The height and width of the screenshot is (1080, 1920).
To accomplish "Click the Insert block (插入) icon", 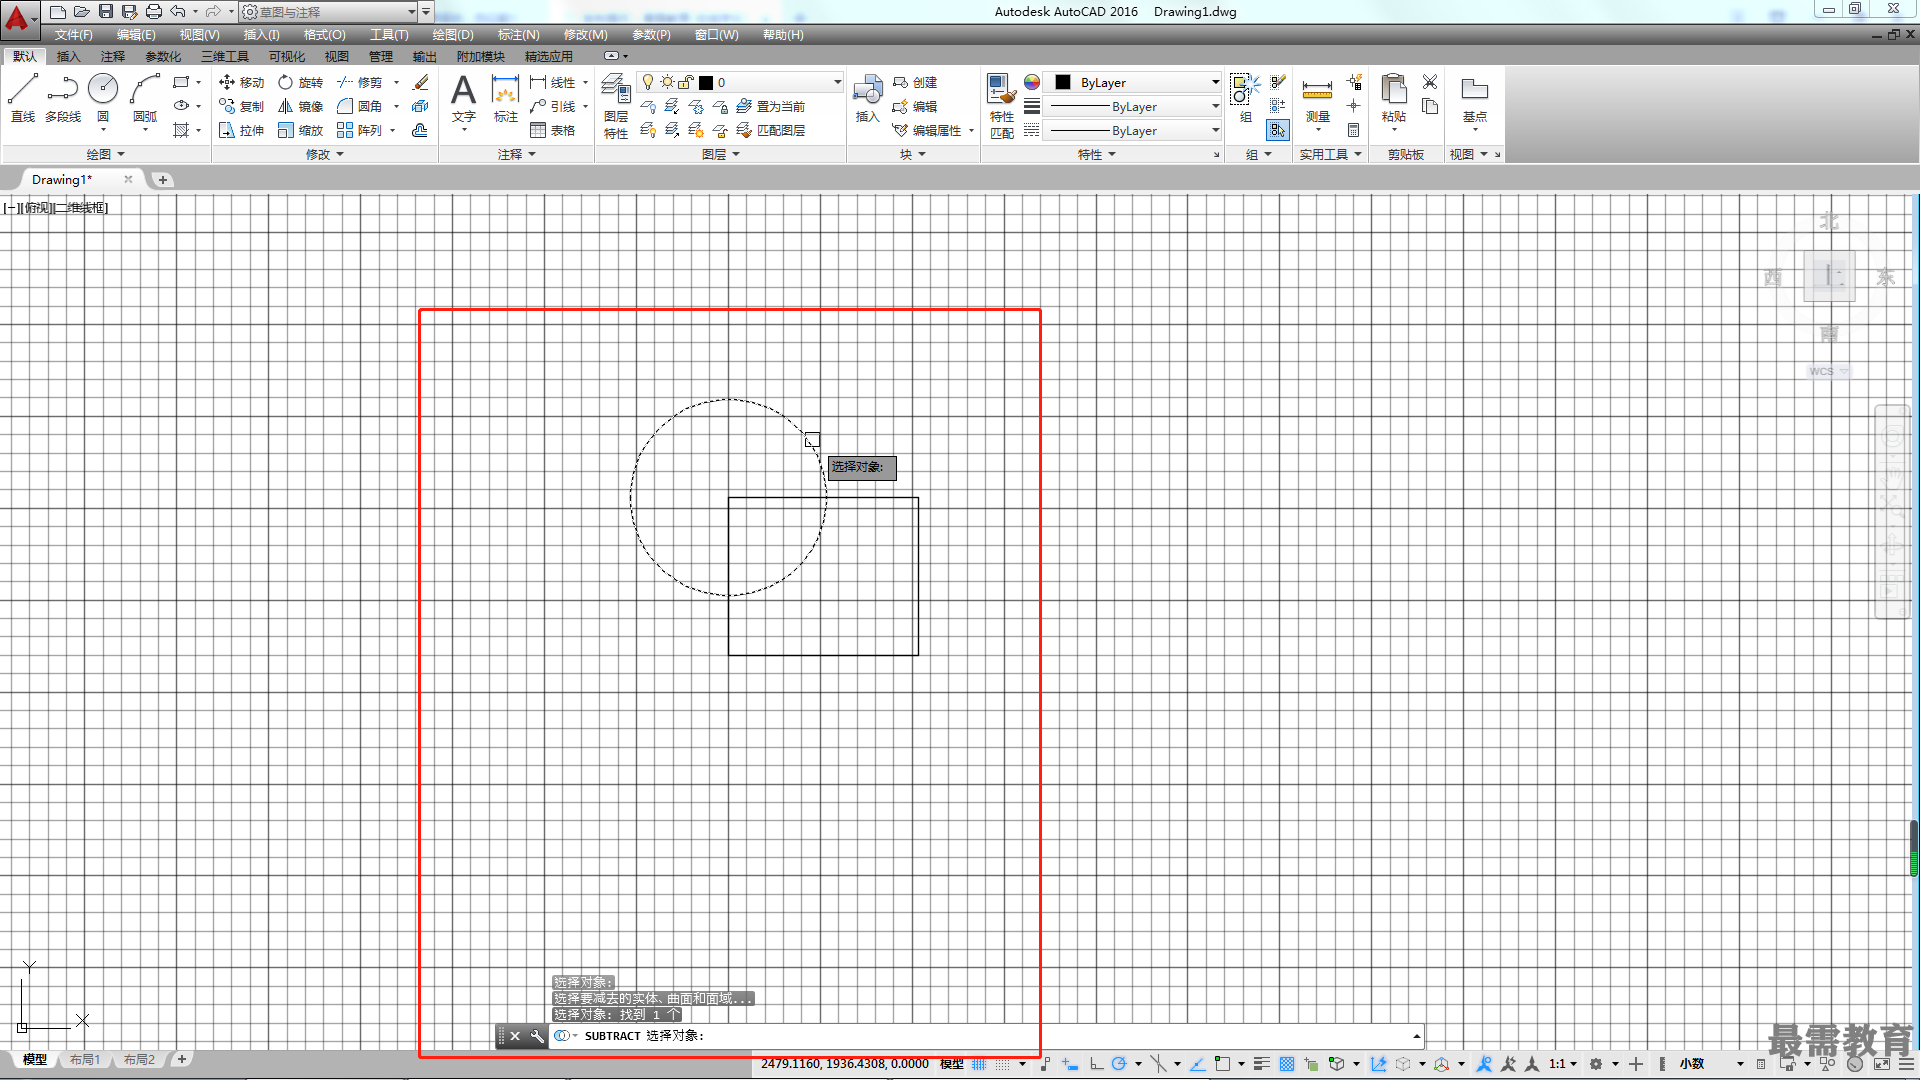I will pos(867,98).
